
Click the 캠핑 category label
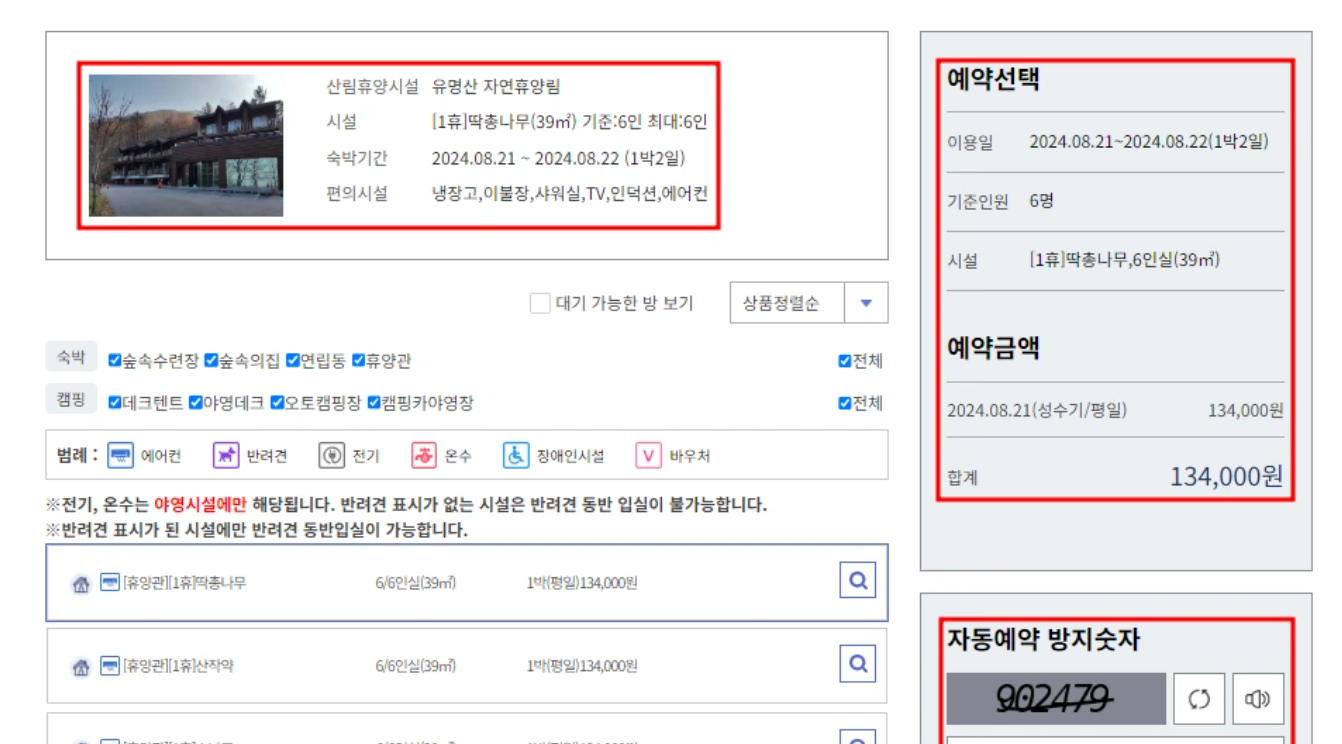(71, 398)
